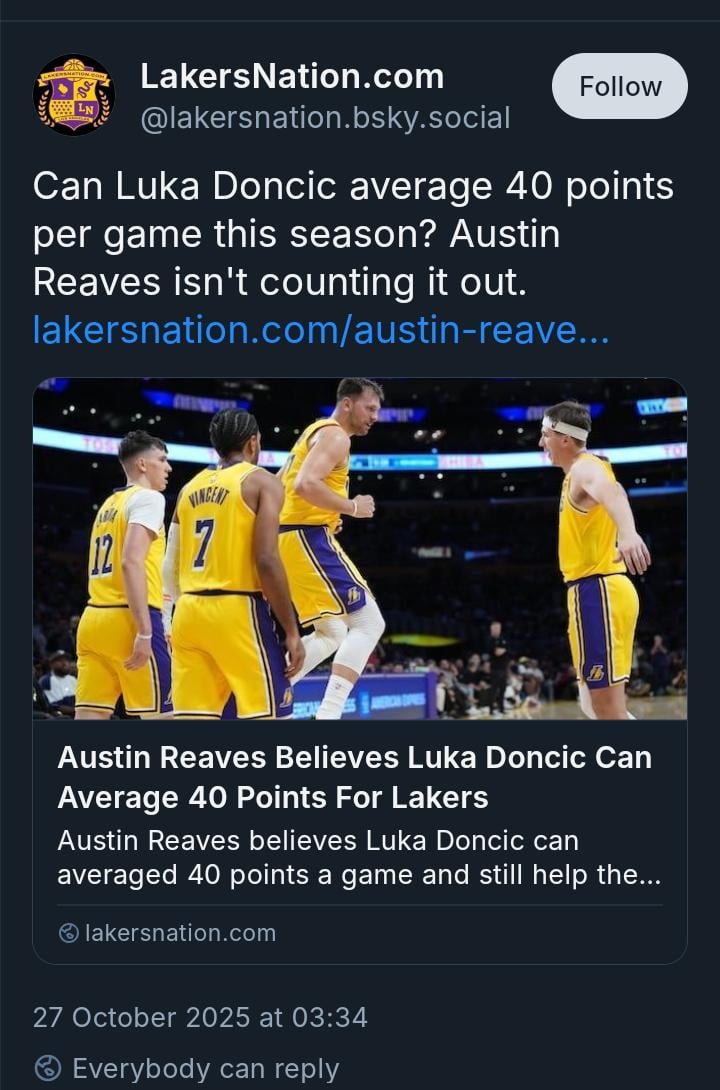Follow the LakersNation.com account
The height and width of the screenshot is (1090, 720).
(619, 87)
